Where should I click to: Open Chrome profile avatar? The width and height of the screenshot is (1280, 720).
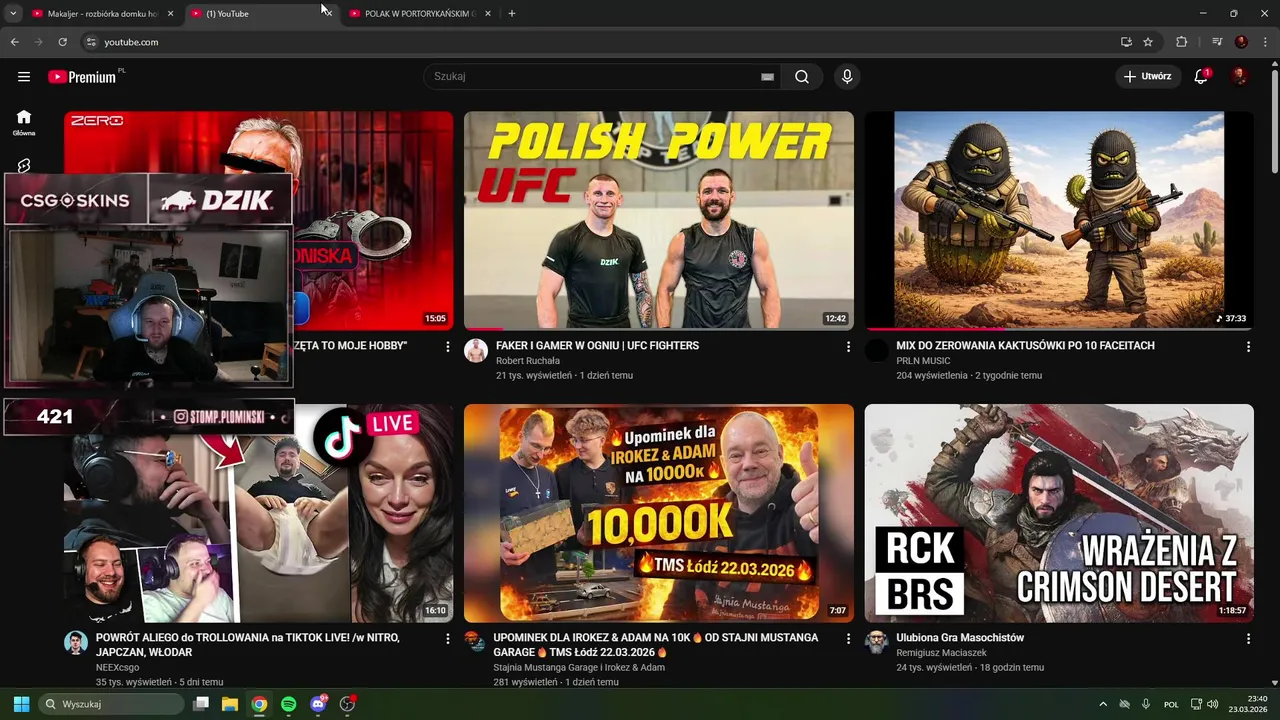pyautogui.click(x=1241, y=42)
